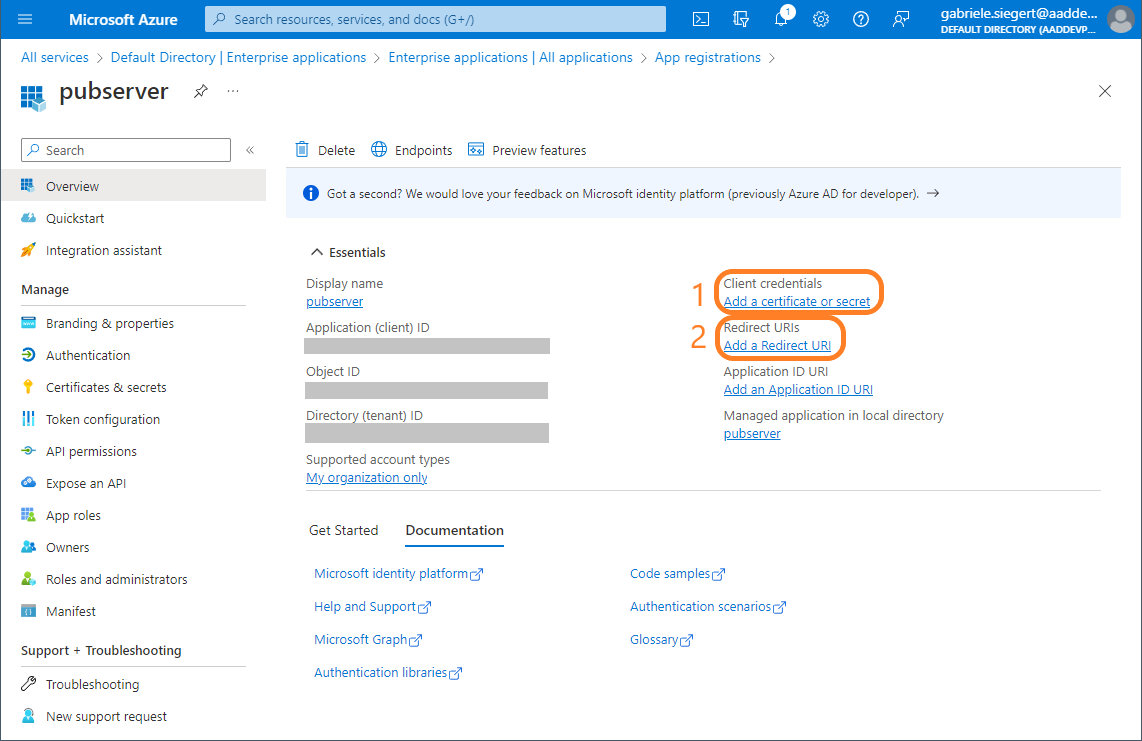Click Add a certificate or secret link

tap(796, 302)
